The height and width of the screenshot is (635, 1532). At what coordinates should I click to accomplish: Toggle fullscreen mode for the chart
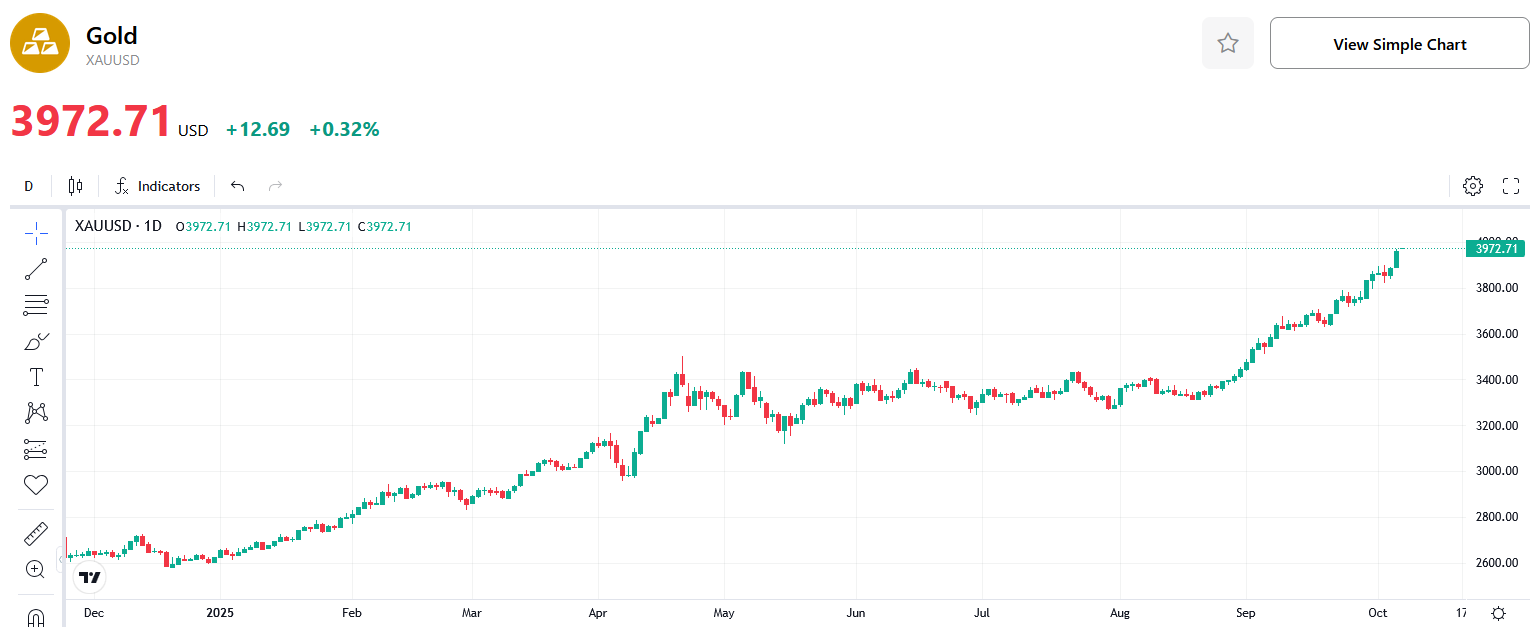point(1511,186)
